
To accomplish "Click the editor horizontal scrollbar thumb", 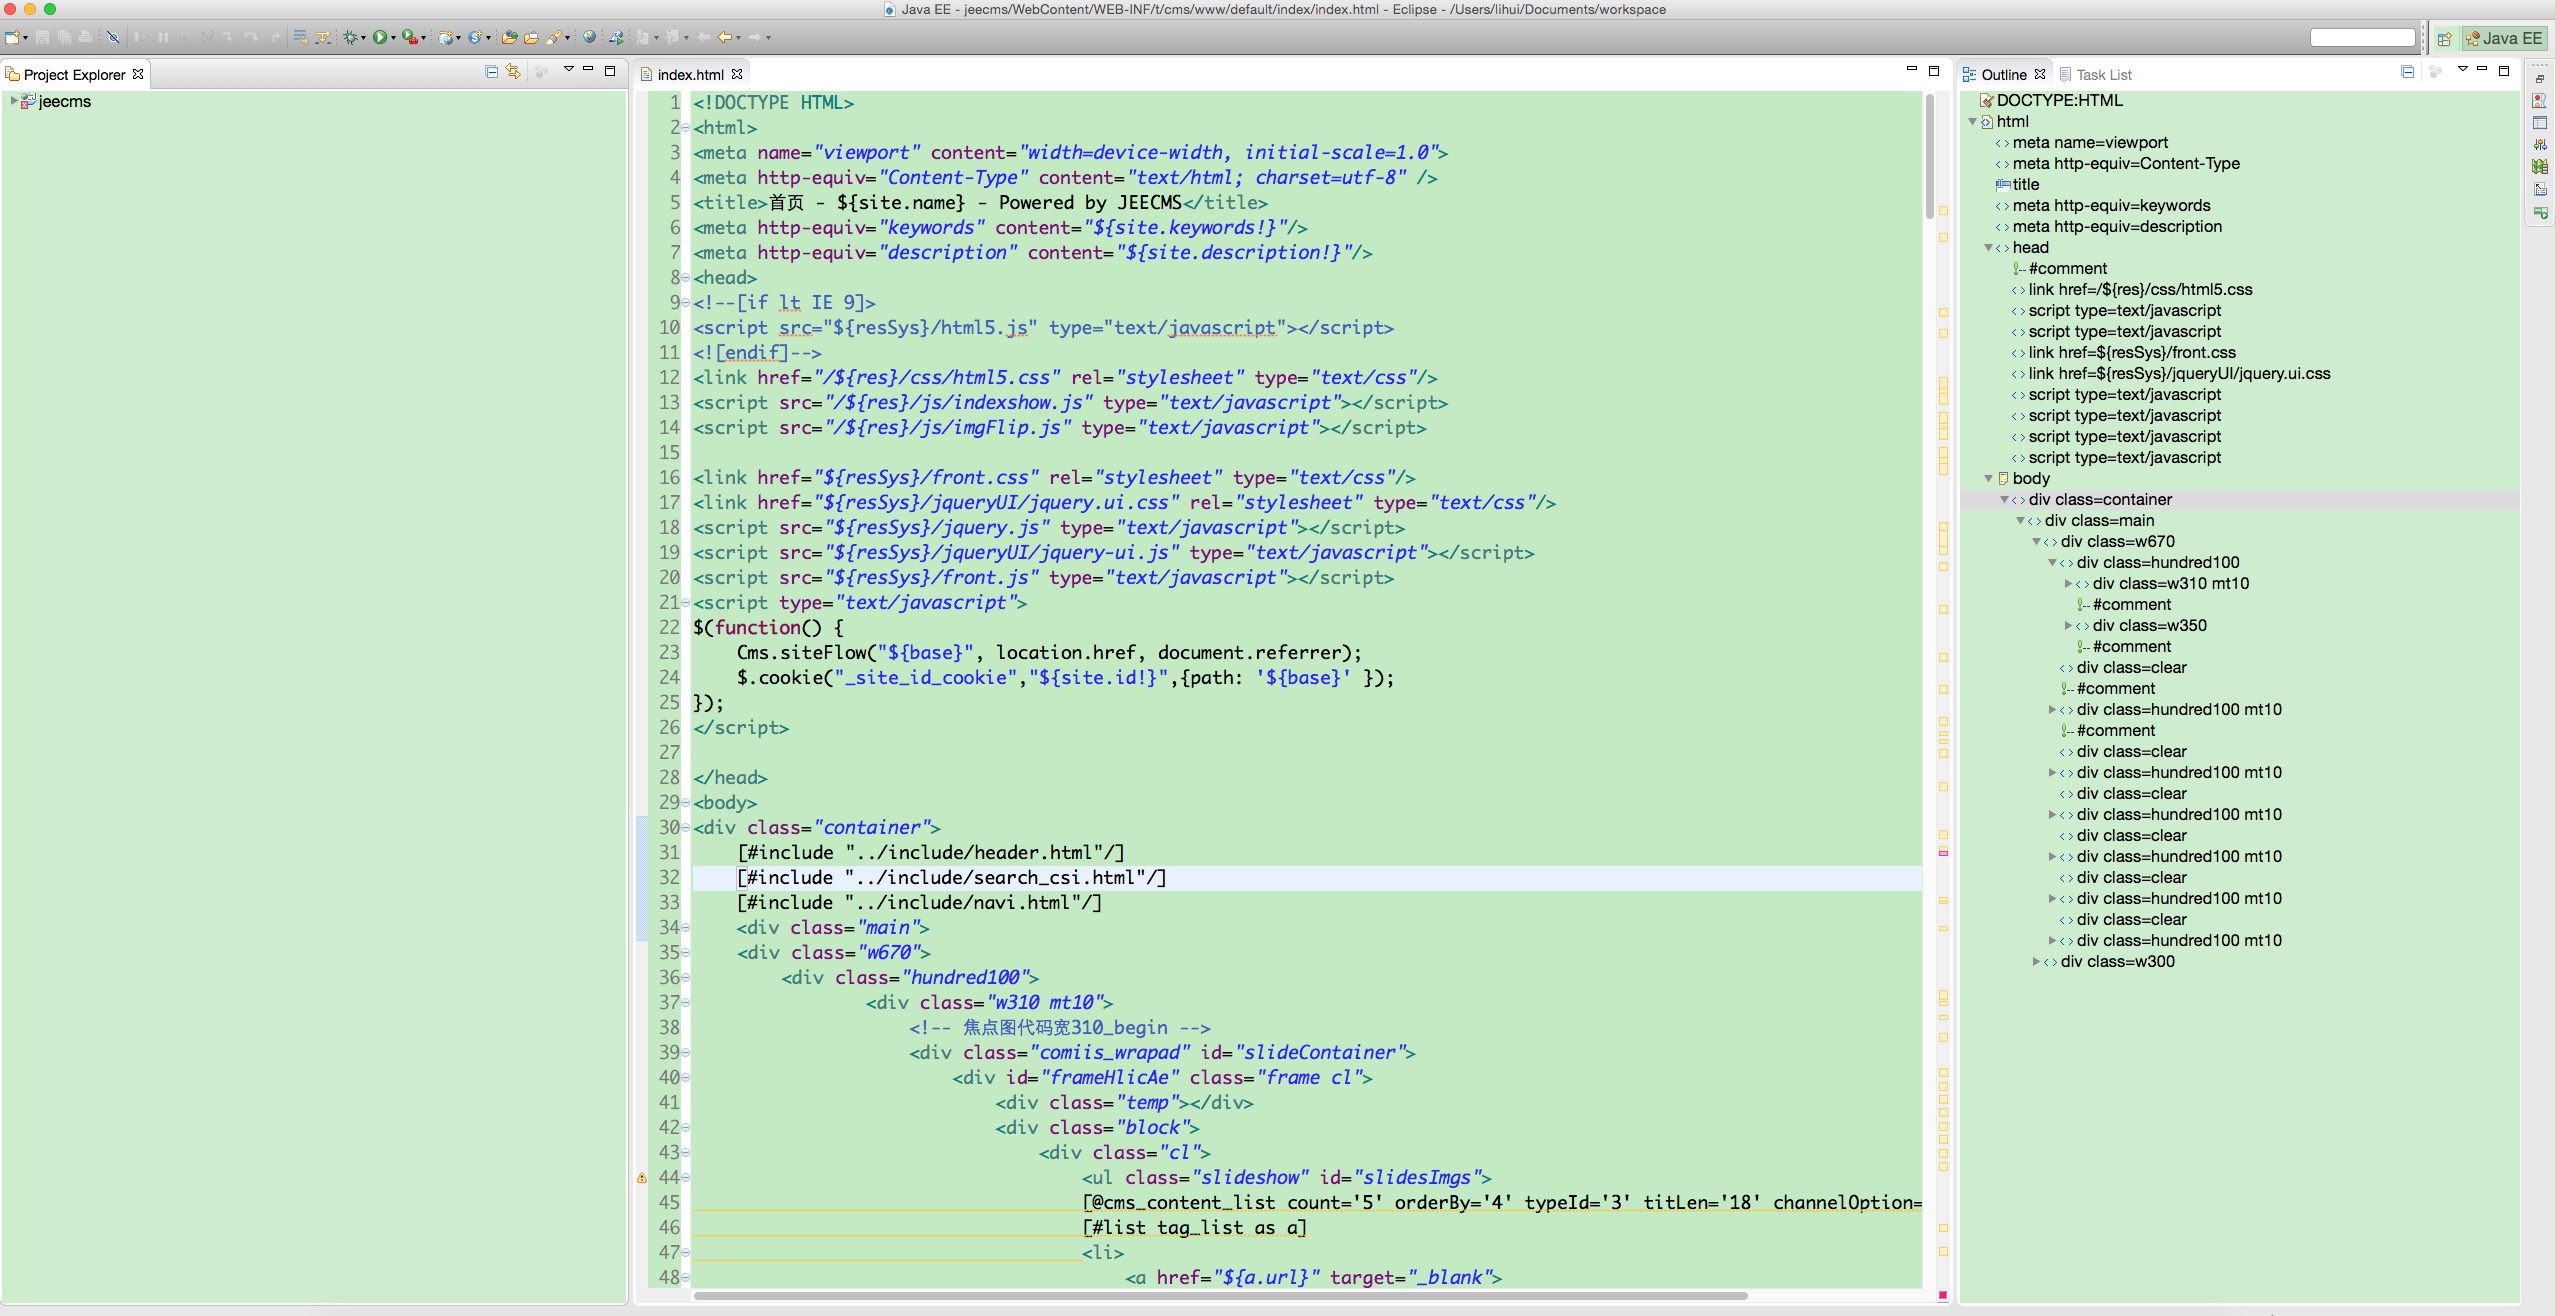I will coord(1221,1296).
